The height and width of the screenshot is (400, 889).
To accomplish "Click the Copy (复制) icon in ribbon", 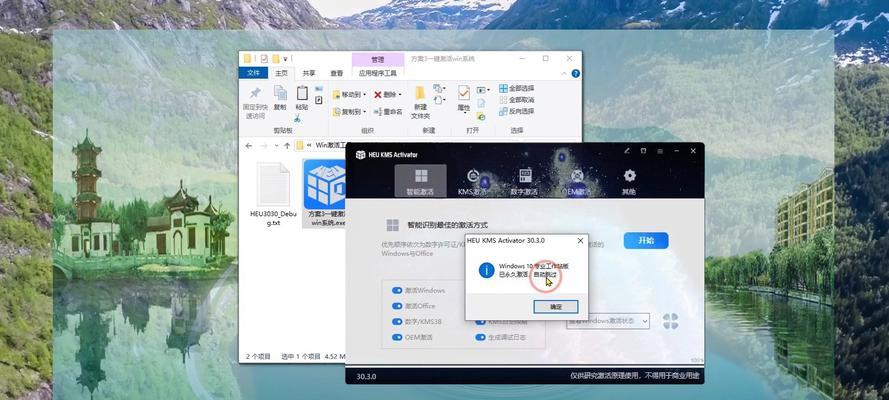I will pyautogui.click(x=280, y=93).
